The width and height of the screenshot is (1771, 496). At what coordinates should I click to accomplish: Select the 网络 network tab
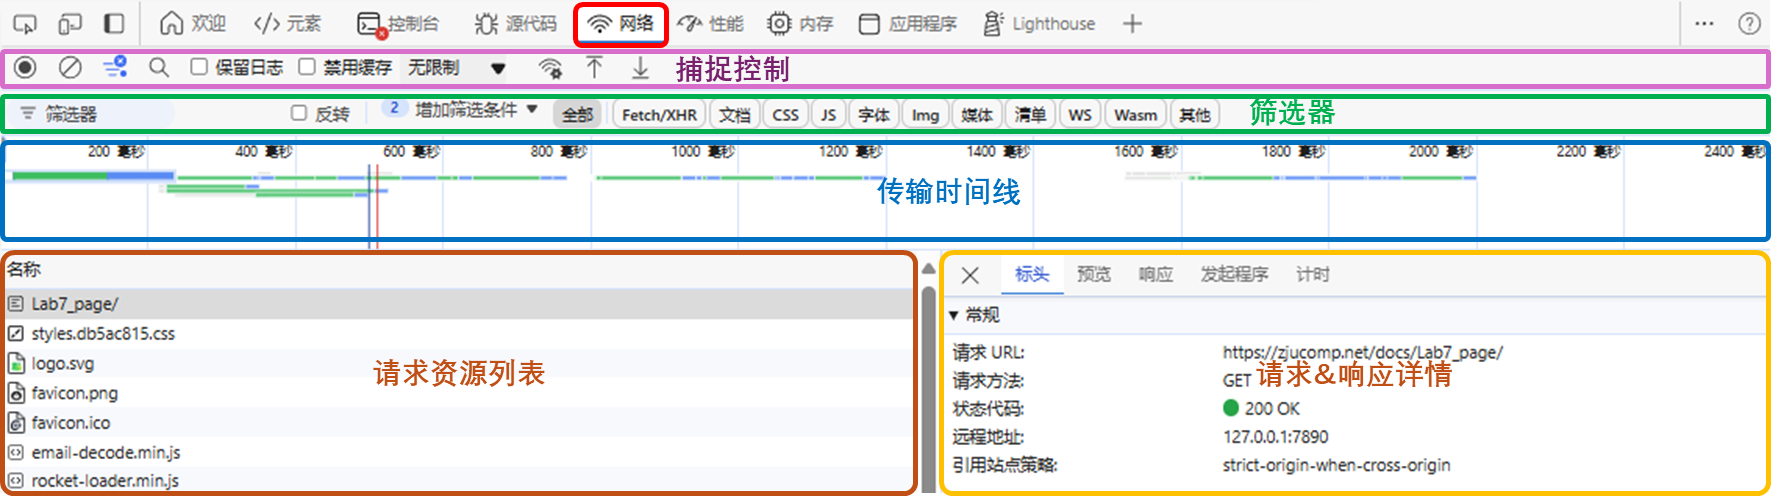pos(620,24)
